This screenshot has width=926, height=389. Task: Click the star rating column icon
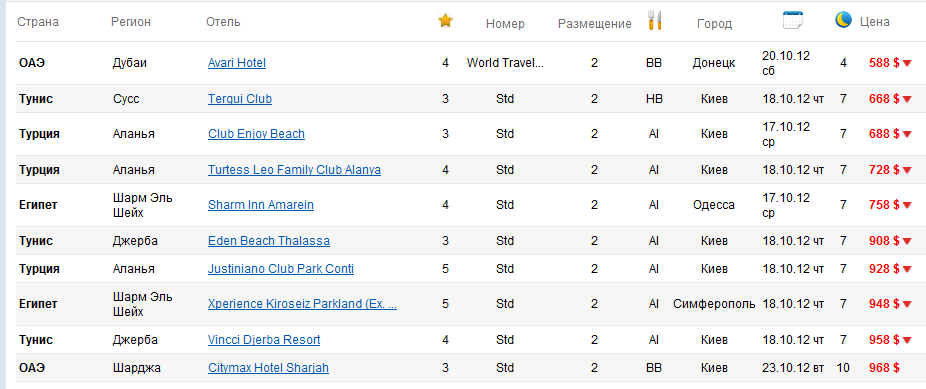[445, 21]
